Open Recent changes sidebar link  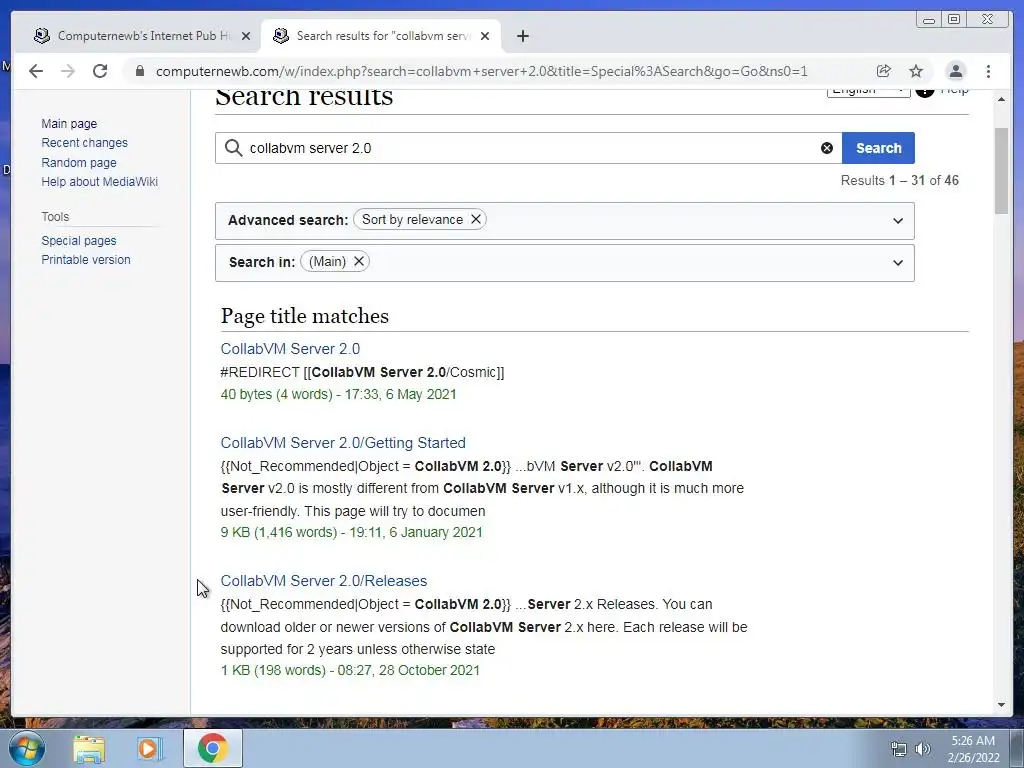[x=85, y=142]
